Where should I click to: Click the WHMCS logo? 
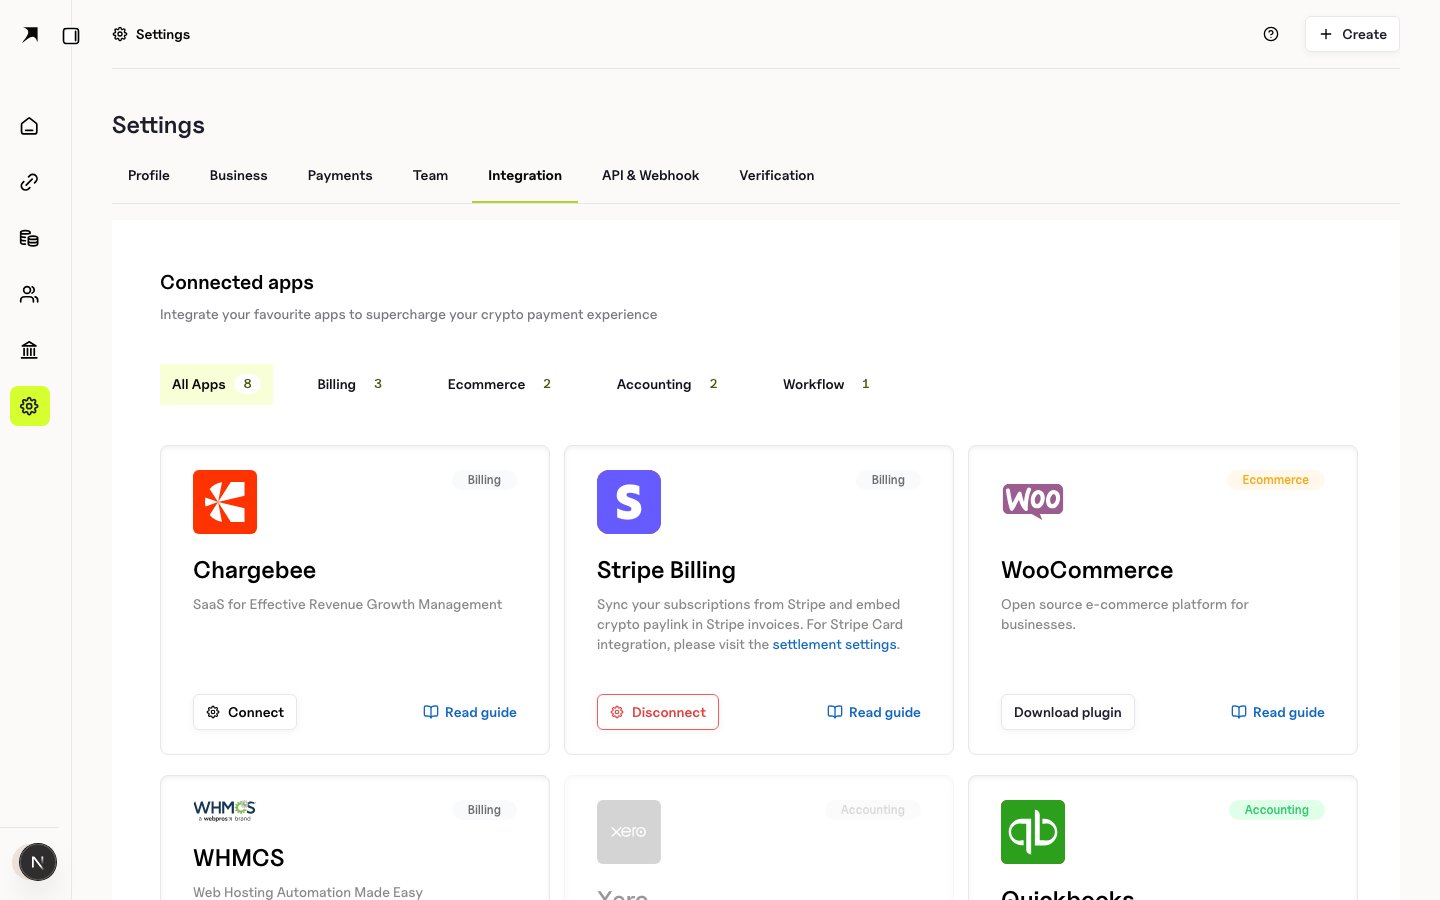(225, 810)
